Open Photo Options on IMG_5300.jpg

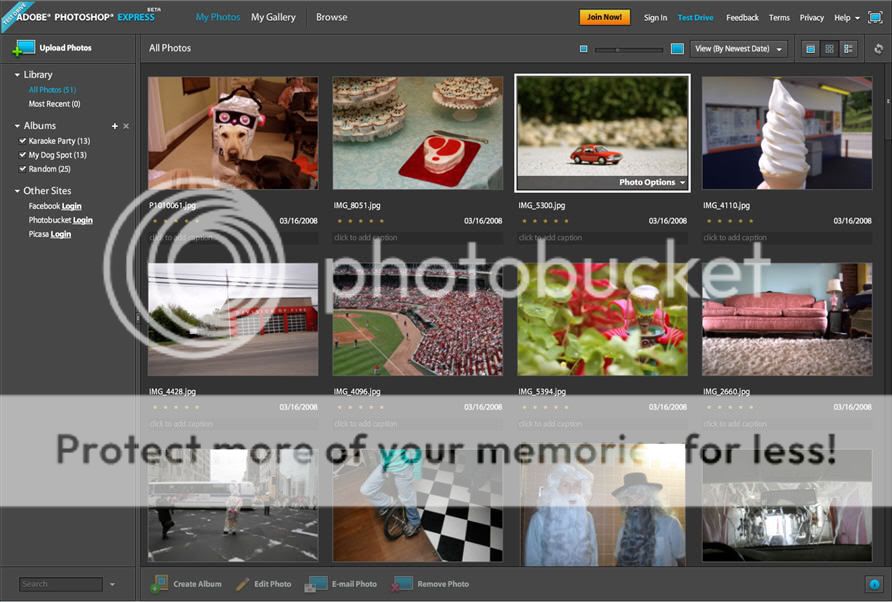[x=652, y=182]
